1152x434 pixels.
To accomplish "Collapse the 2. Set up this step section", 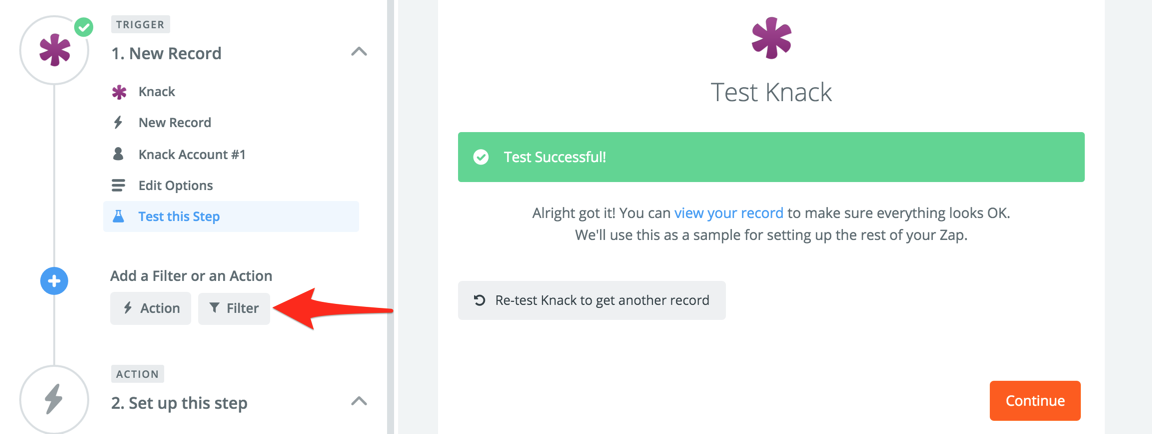I will 359,402.
